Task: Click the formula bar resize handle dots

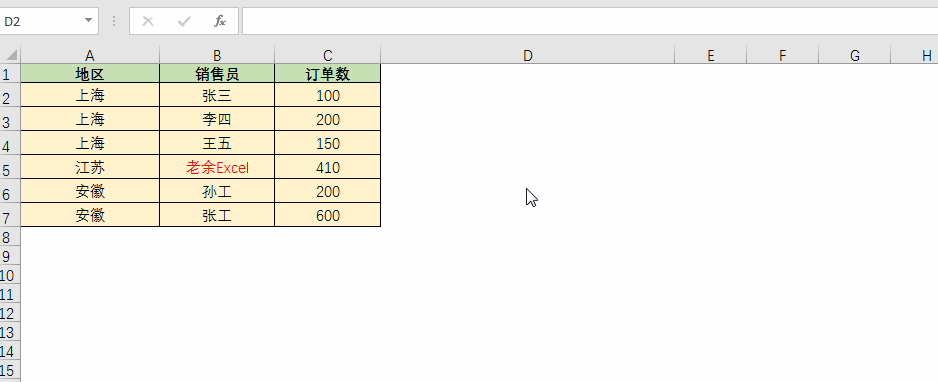Action: pos(114,22)
